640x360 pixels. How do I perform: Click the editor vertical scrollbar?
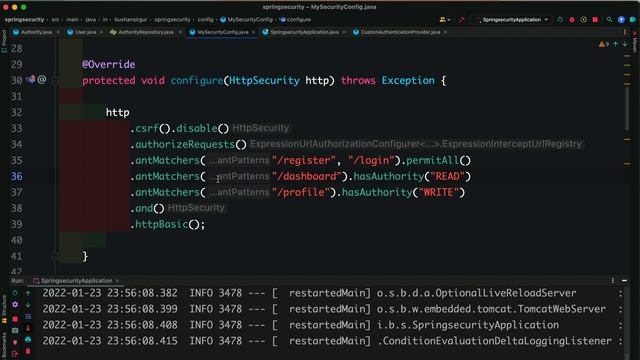(627, 108)
